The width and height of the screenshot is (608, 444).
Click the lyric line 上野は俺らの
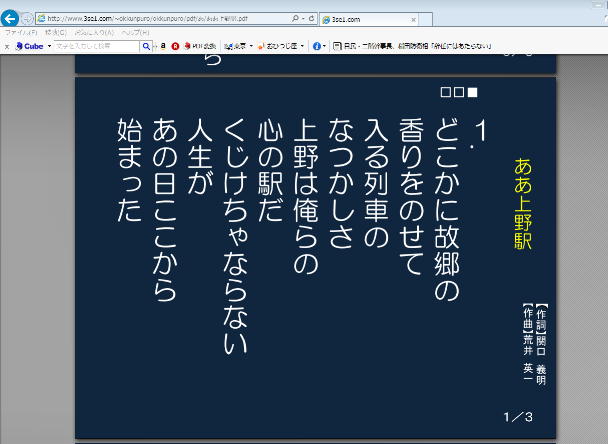[x=306, y=197]
